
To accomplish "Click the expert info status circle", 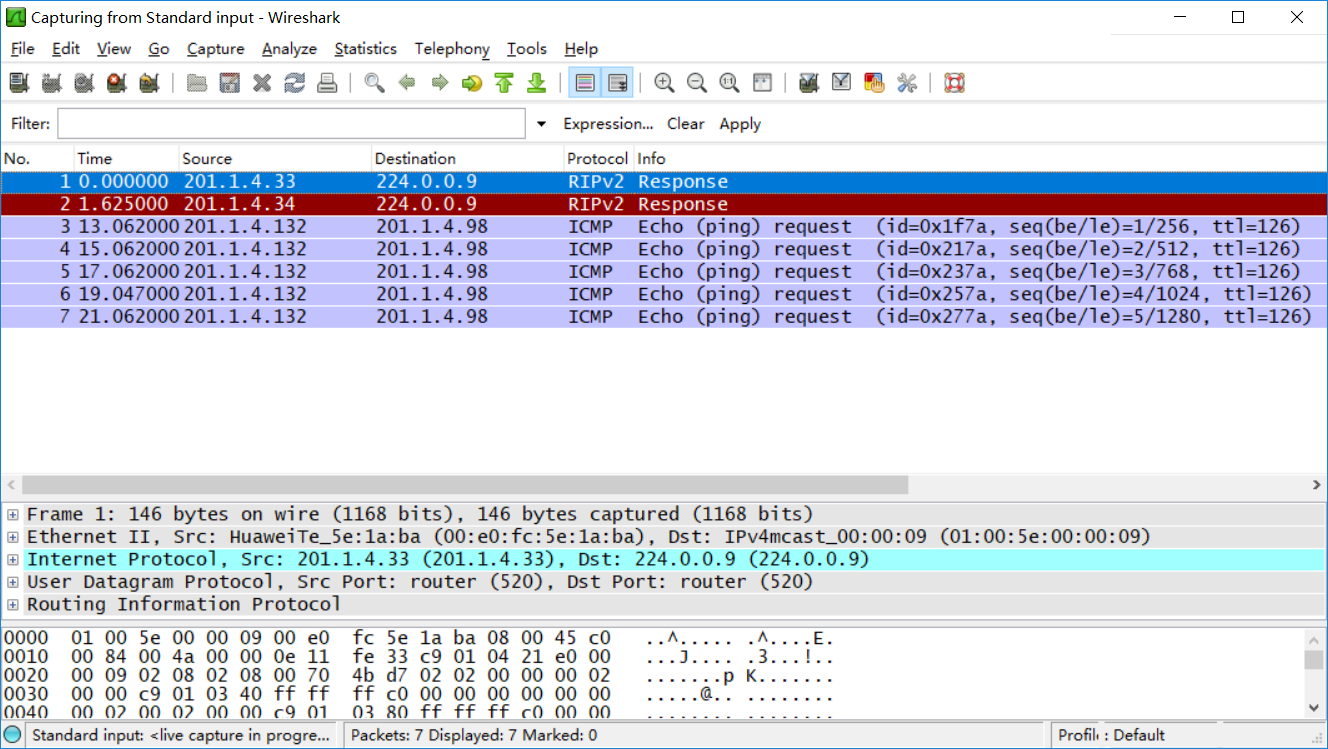I will tap(12, 735).
